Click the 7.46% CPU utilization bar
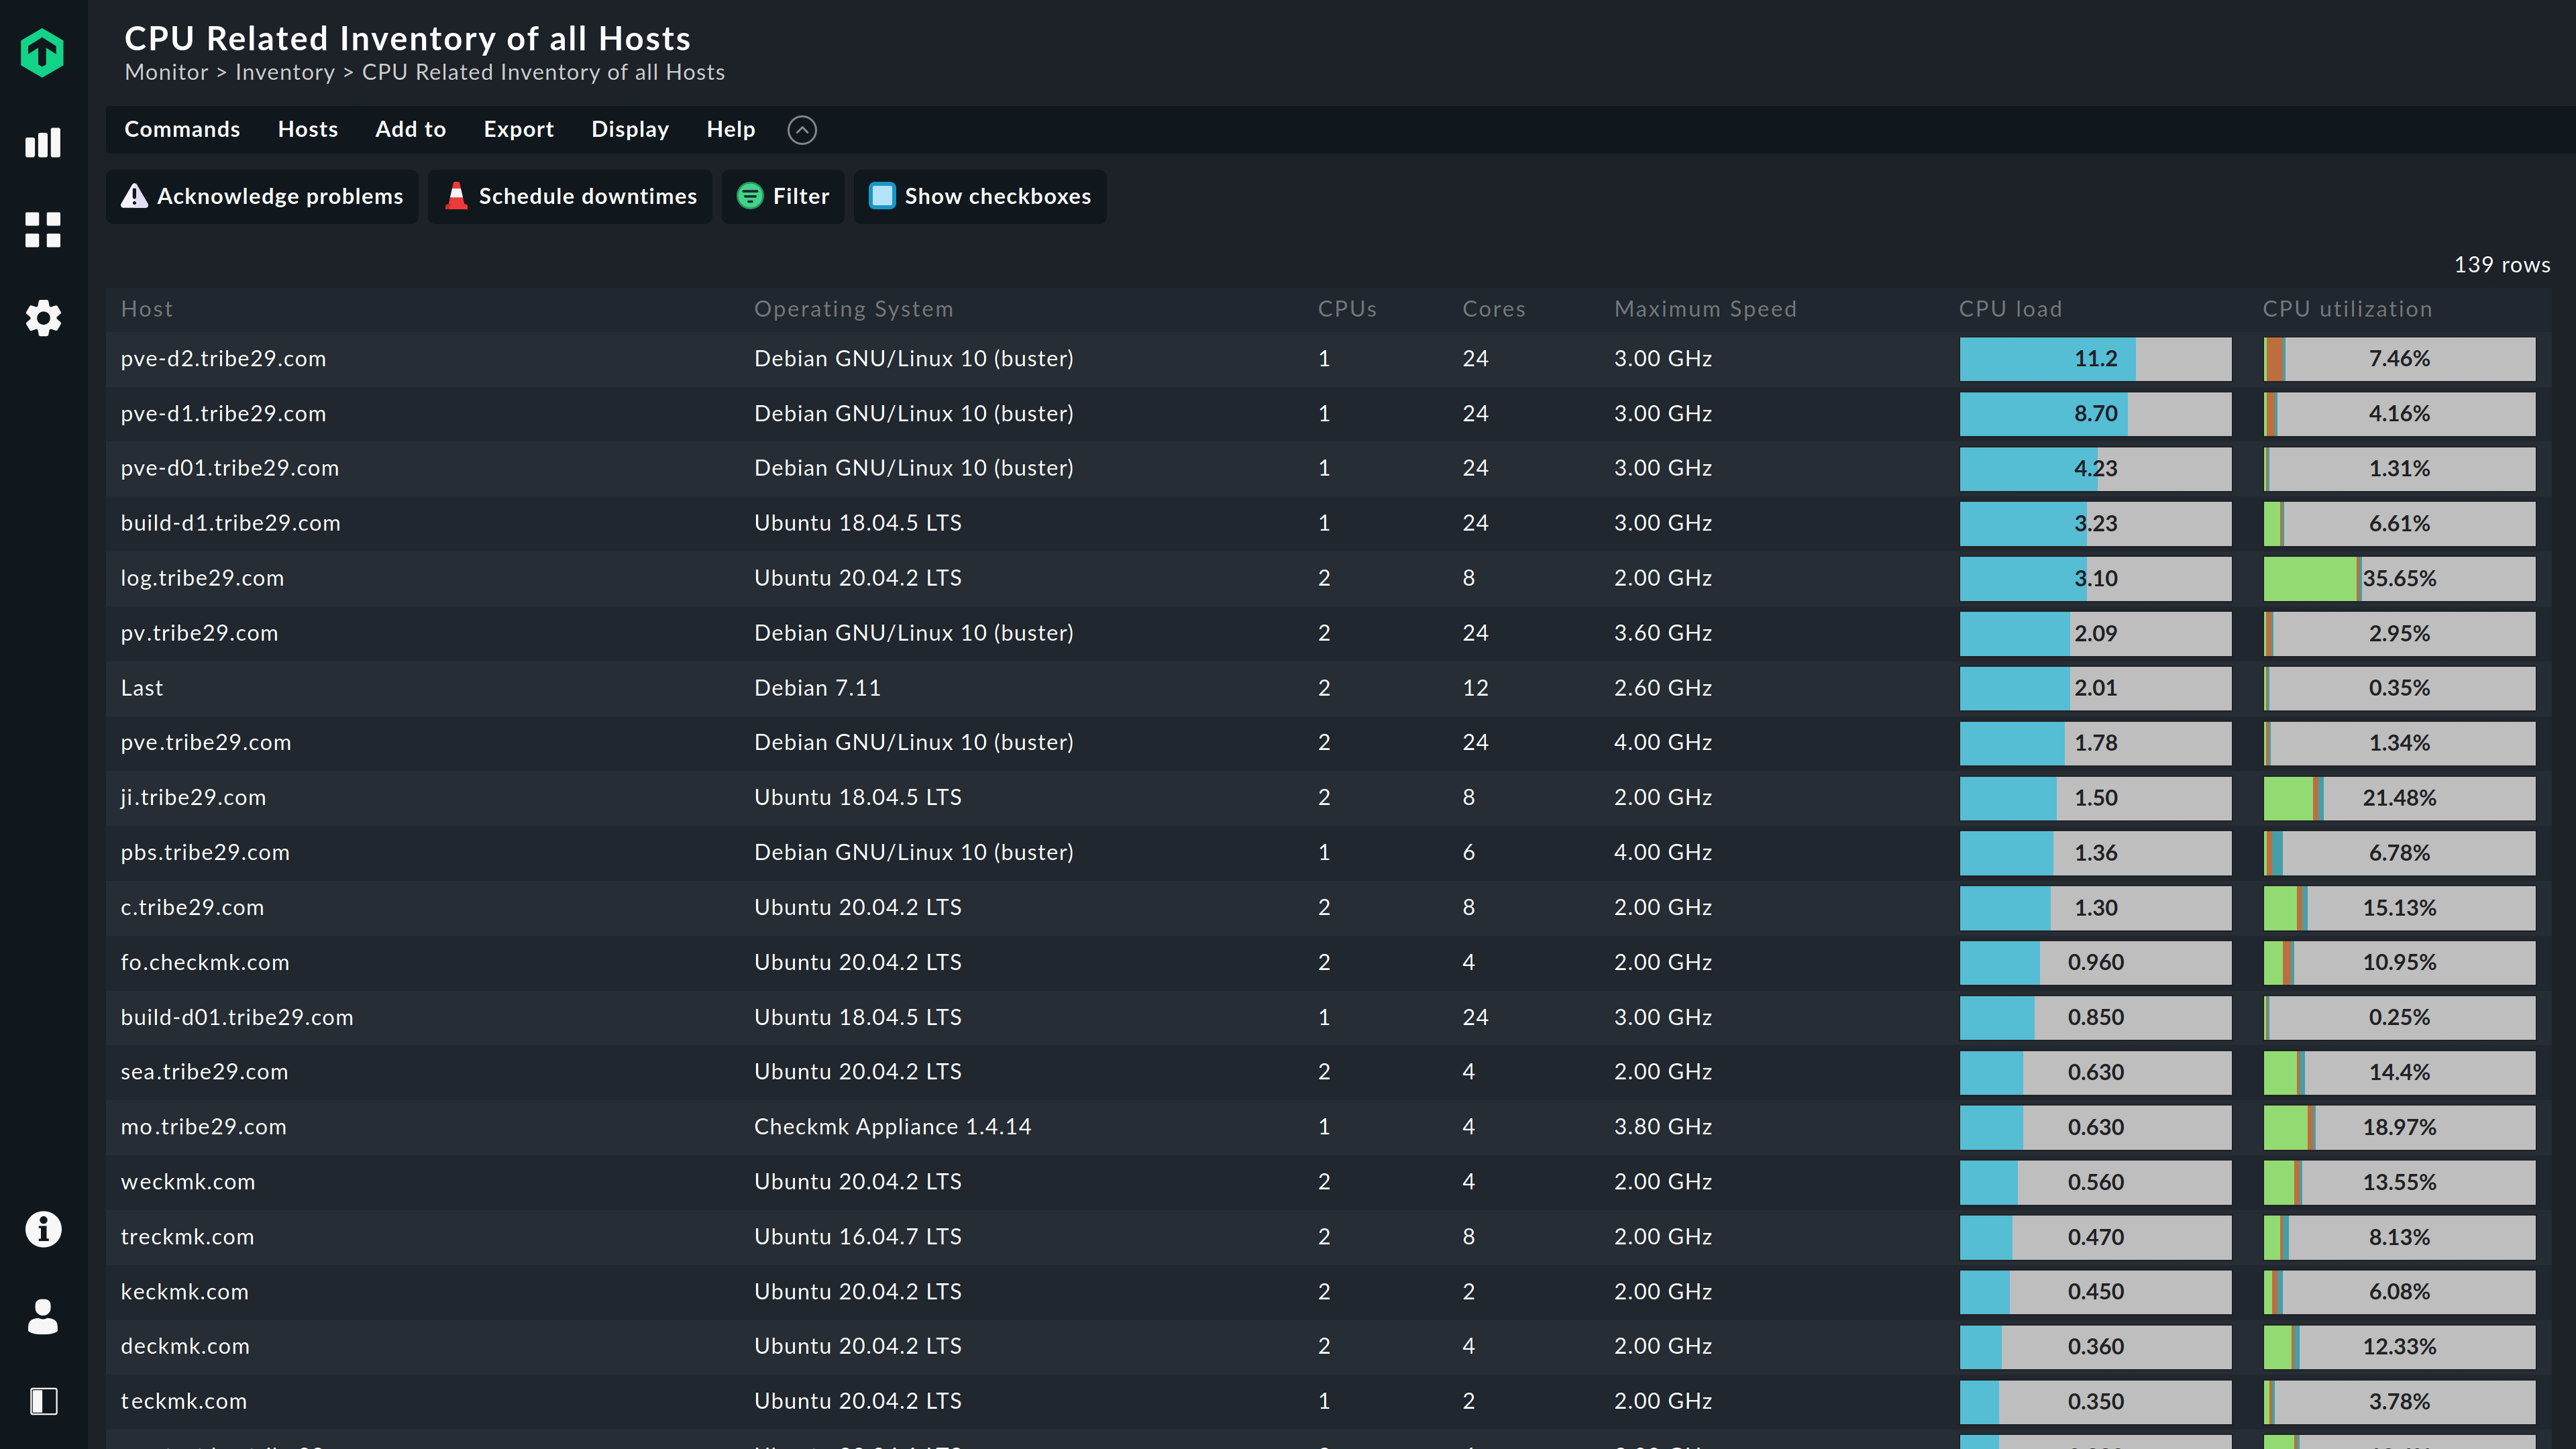 click(x=2399, y=359)
